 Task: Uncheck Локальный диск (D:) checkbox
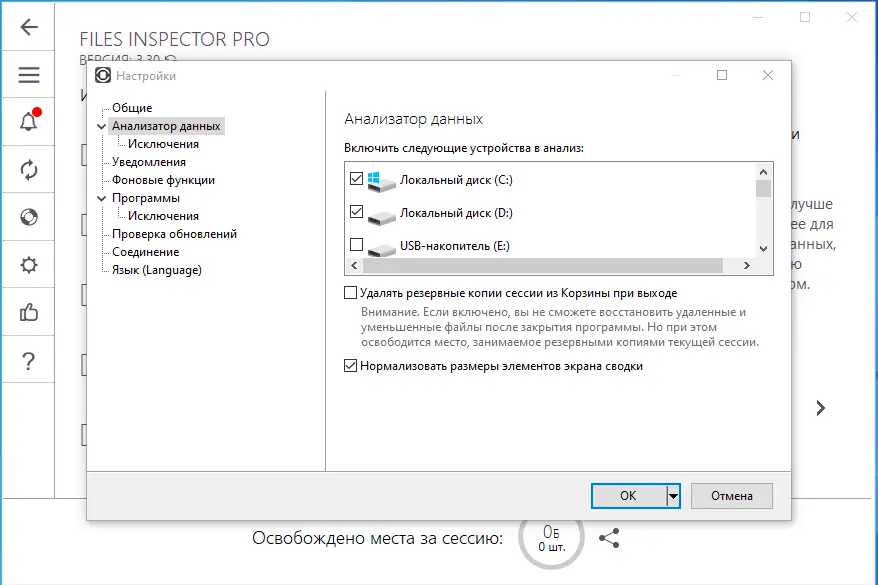click(x=356, y=212)
